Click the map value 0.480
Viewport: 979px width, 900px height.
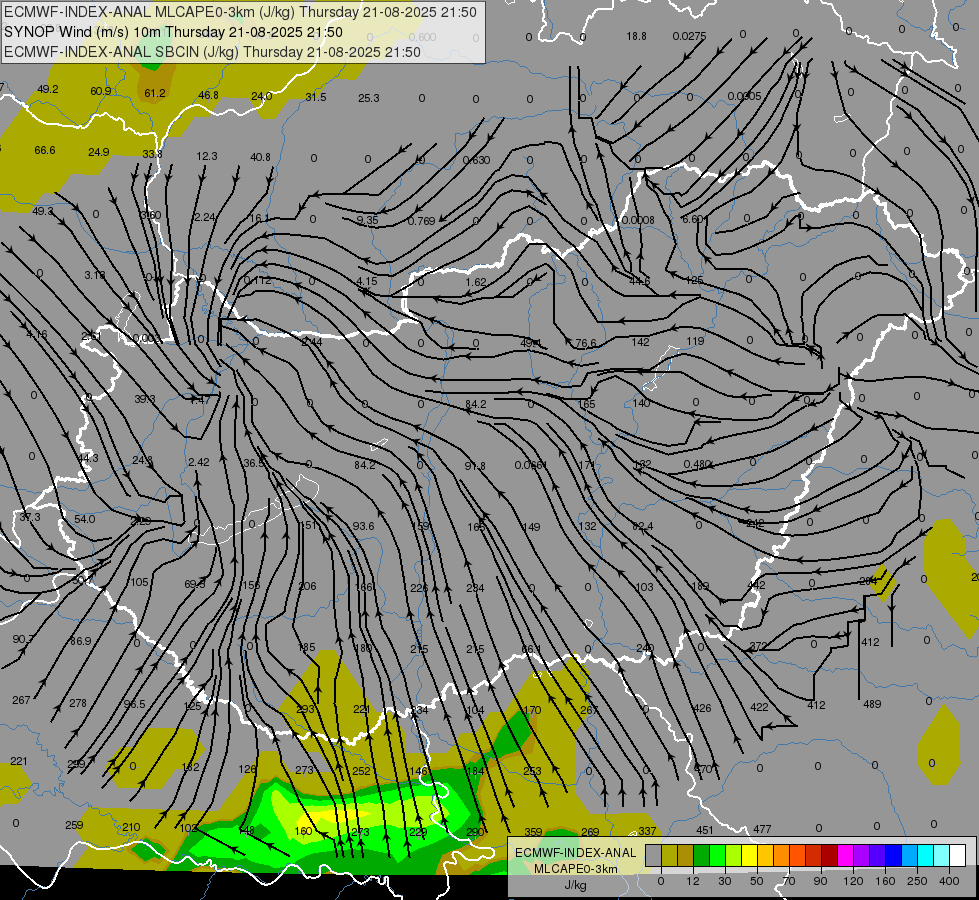tap(697, 464)
